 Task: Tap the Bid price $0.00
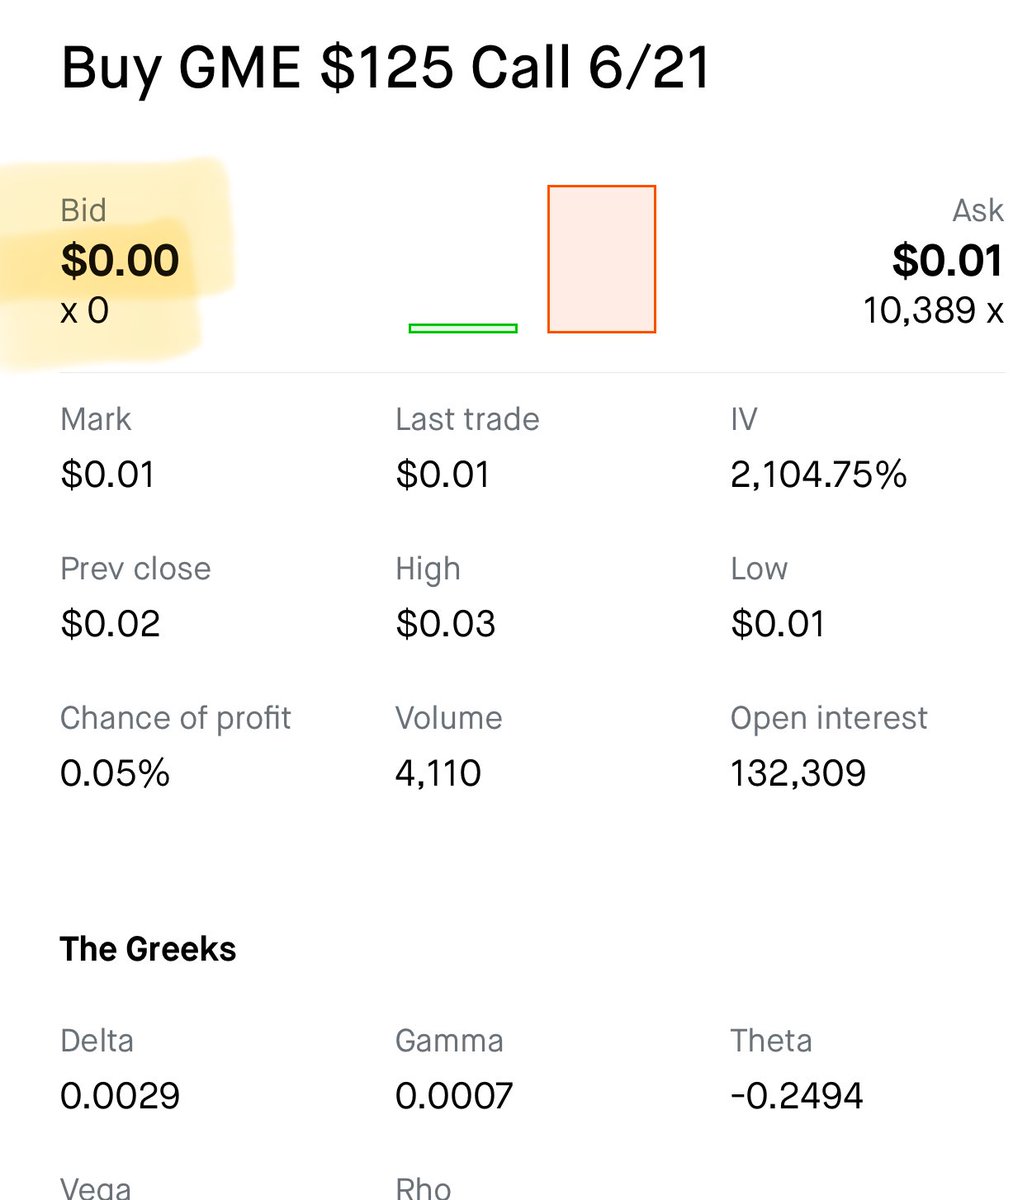pyautogui.click(x=120, y=260)
